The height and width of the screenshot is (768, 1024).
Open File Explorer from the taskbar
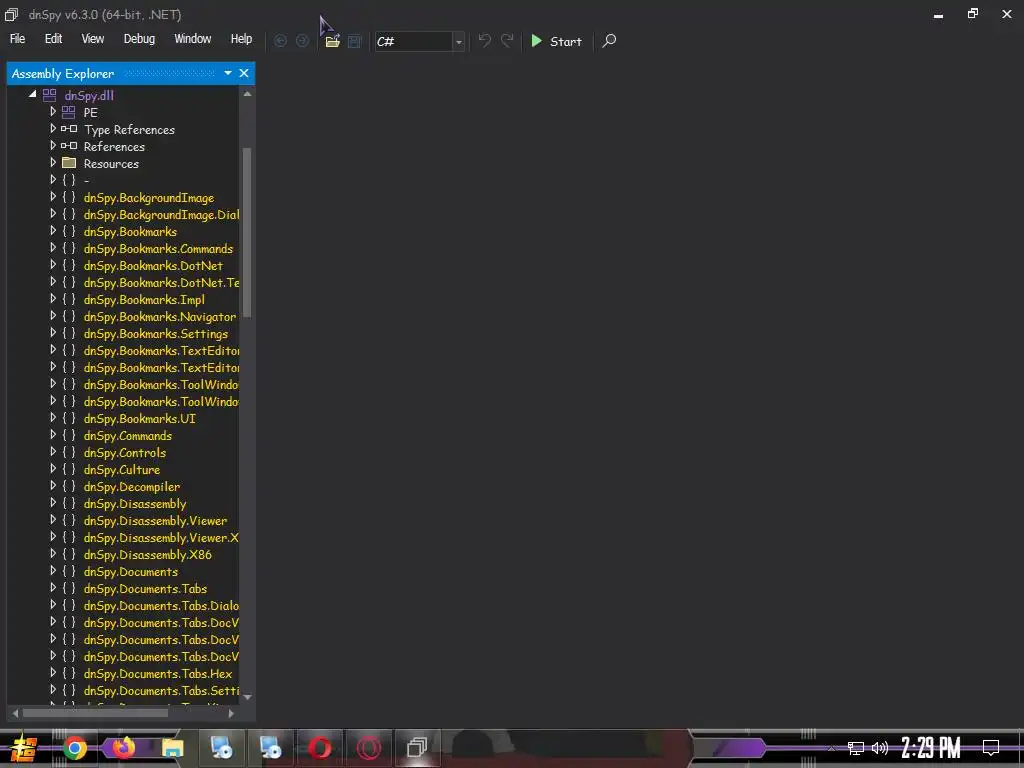pyautogui.click(x=172, y=748)
